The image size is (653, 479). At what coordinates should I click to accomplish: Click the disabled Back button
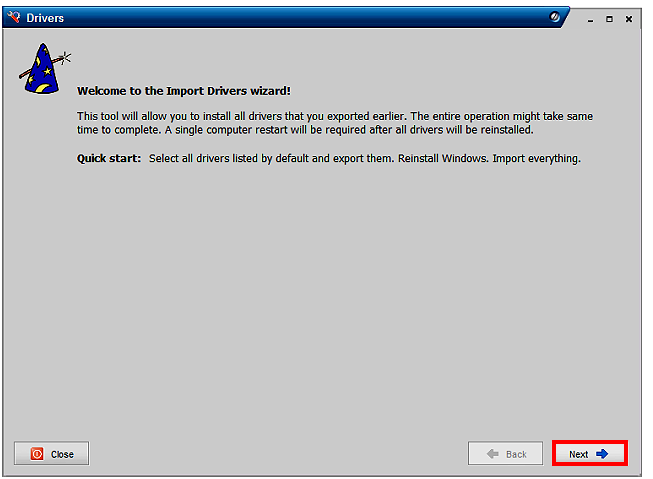[x=506, y=453]
